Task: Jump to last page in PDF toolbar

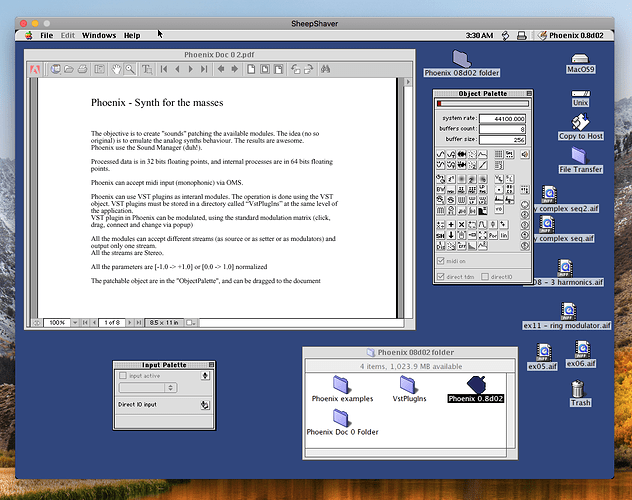Action: [204, 69]
